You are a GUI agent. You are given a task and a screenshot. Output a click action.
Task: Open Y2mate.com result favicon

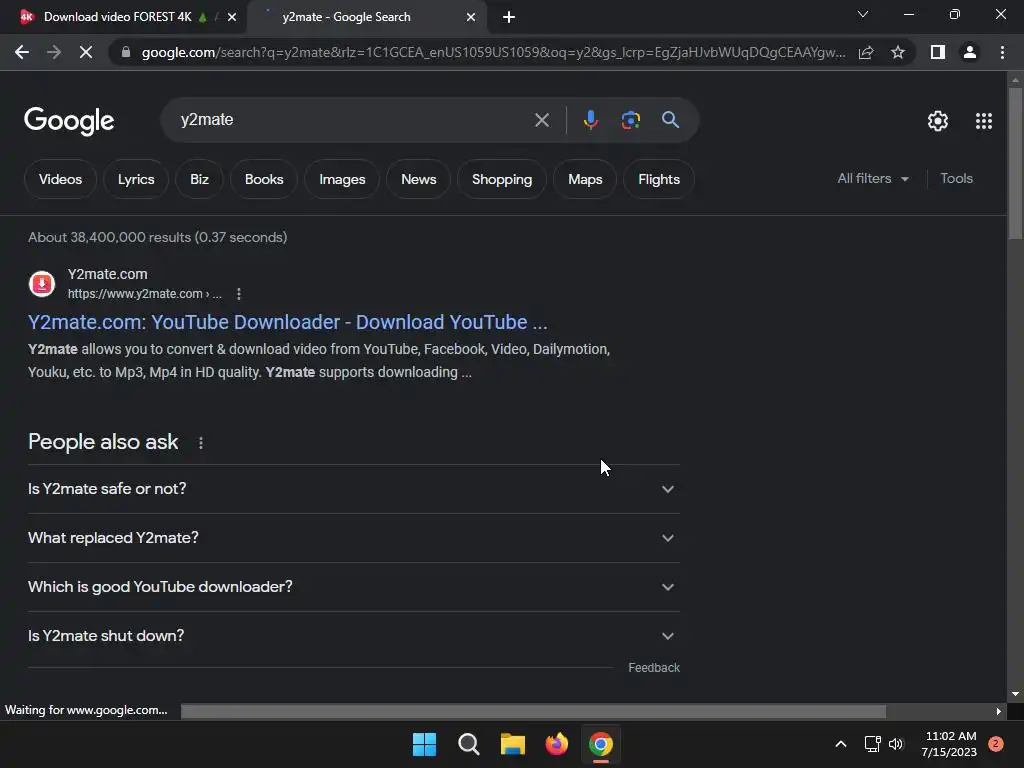tap(42, 284)
